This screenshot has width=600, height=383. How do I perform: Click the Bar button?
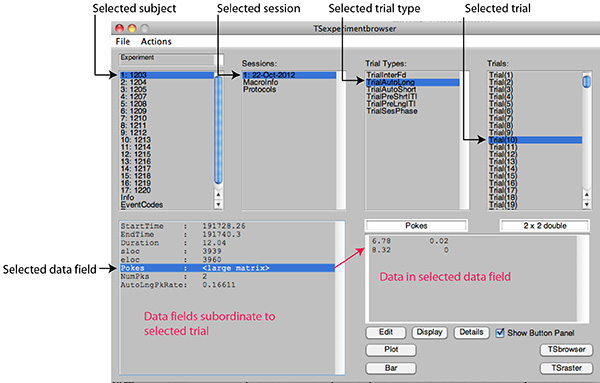click(391, 368)
